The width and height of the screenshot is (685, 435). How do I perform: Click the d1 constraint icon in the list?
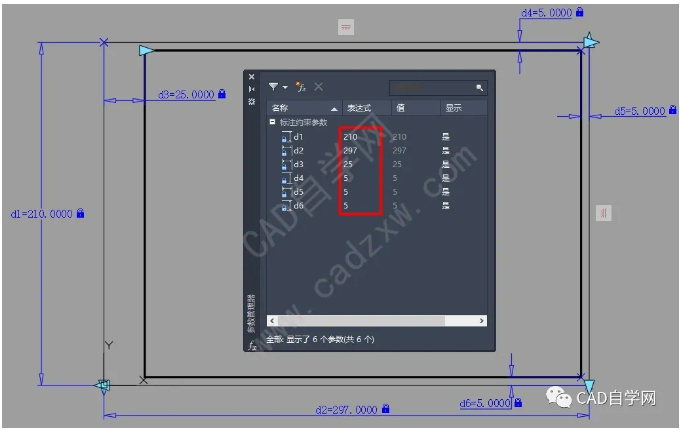click(x=287, y=137)
